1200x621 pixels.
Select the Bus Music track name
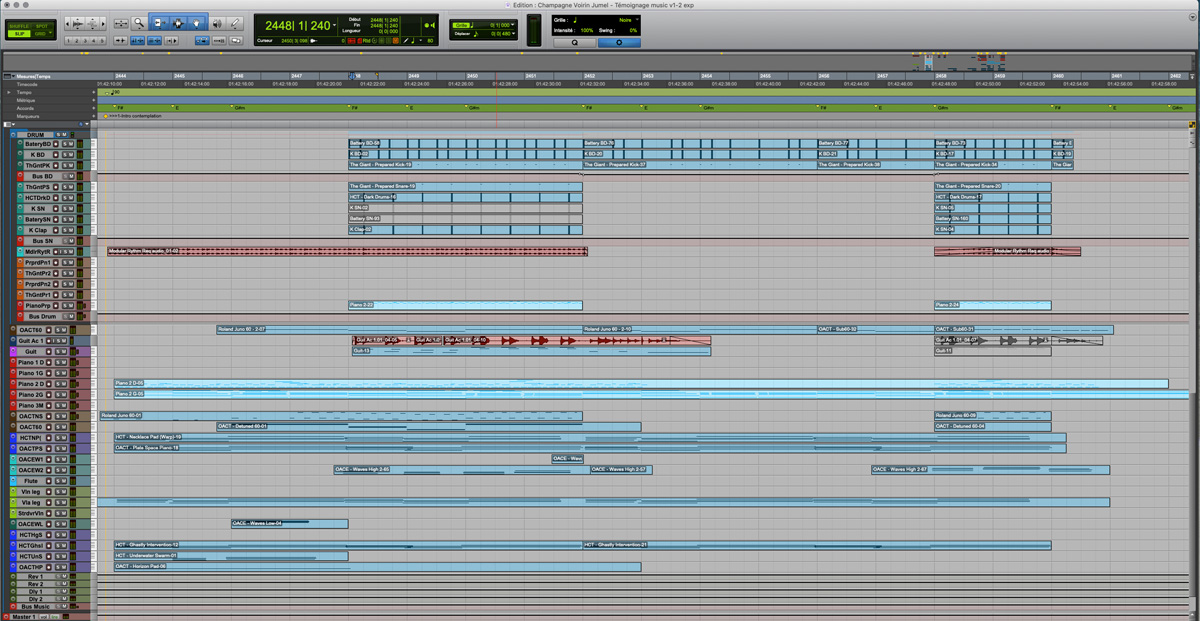(x=36, y=606)
